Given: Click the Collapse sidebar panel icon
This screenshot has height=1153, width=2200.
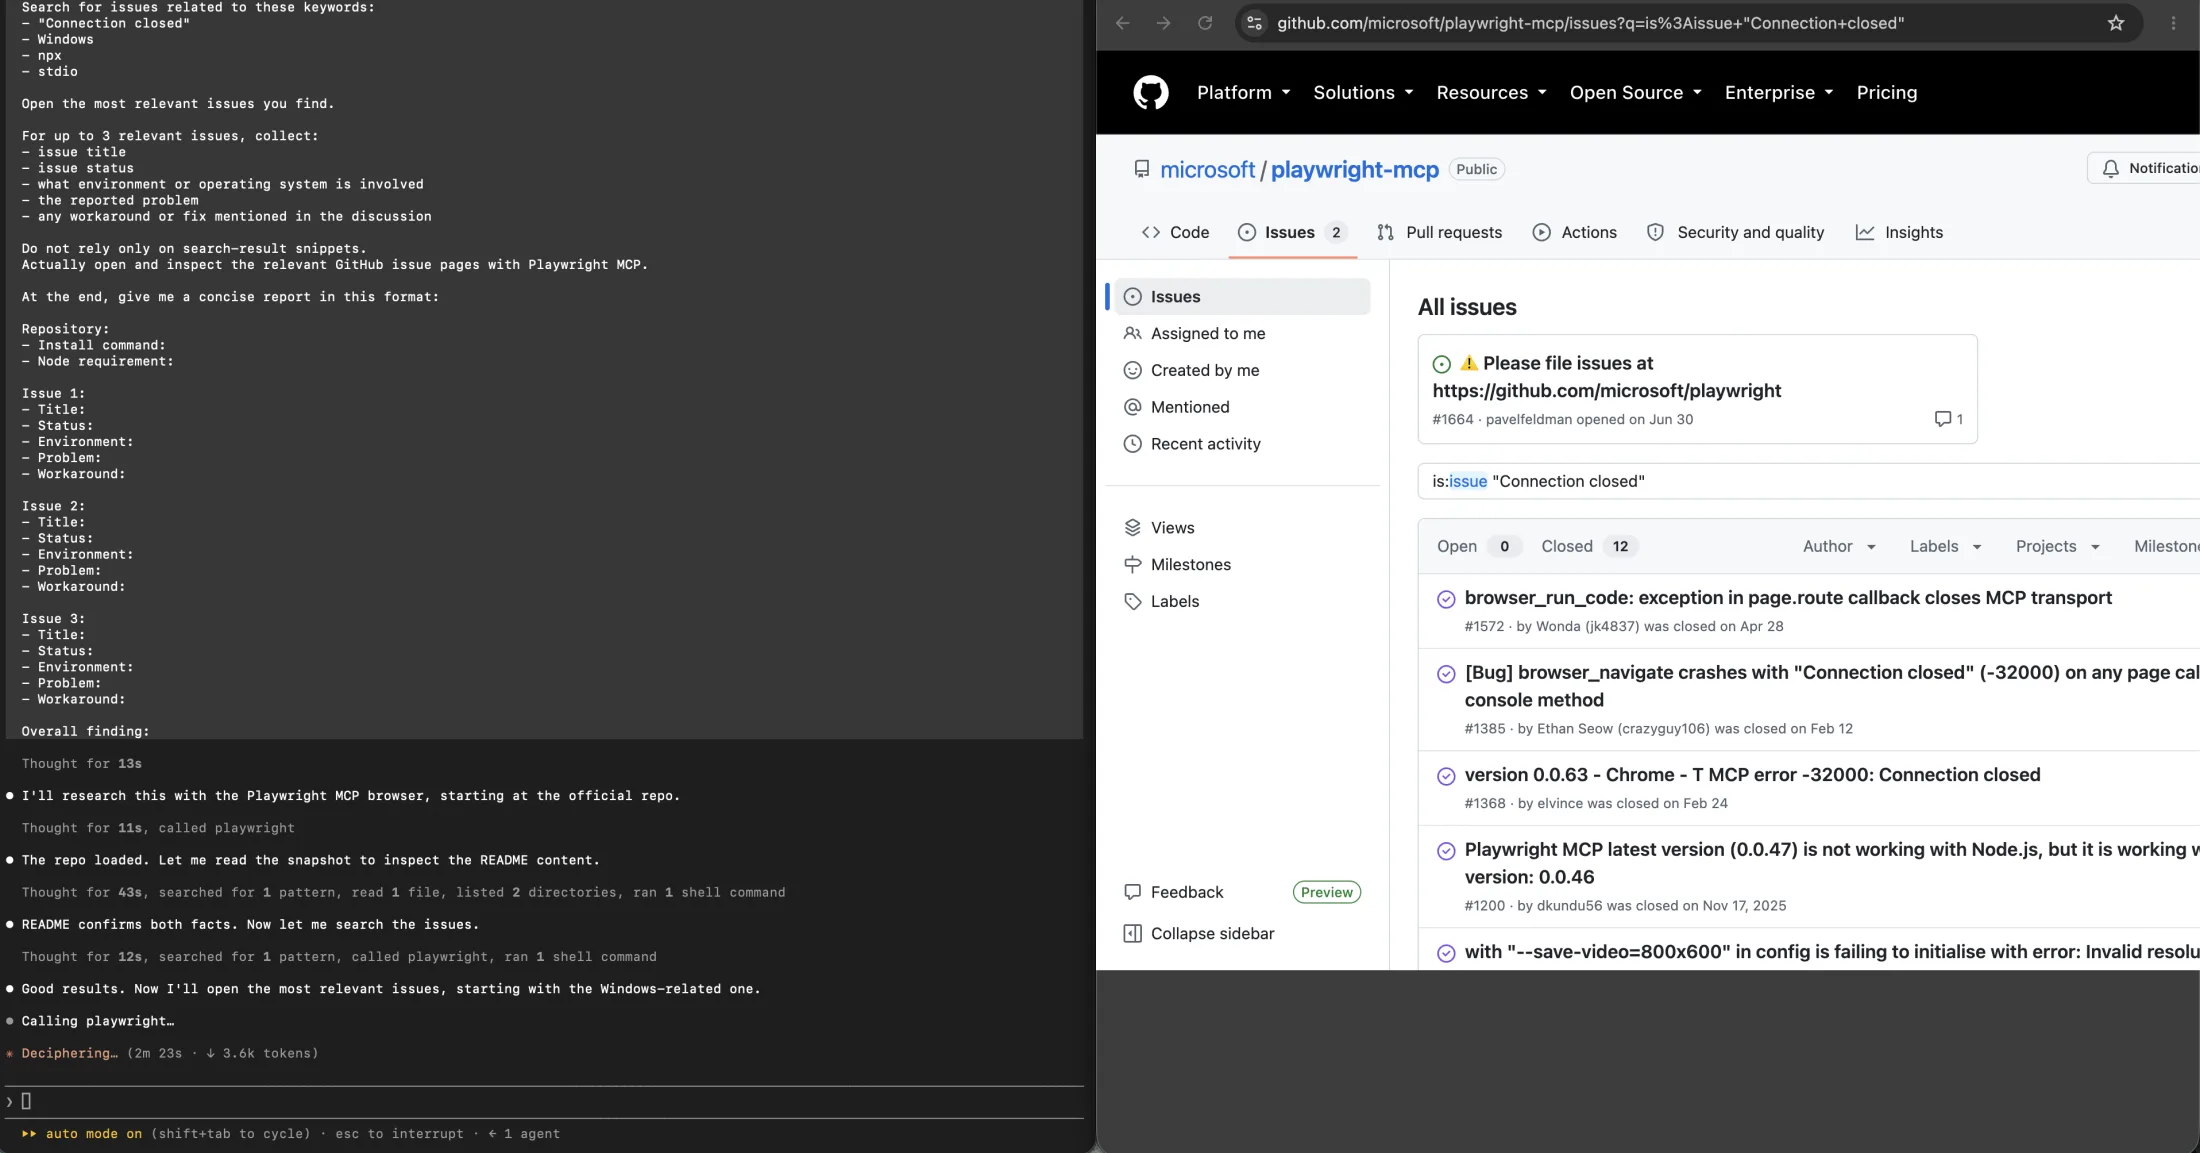Looking at the screenshot, I should [1132, 934].
